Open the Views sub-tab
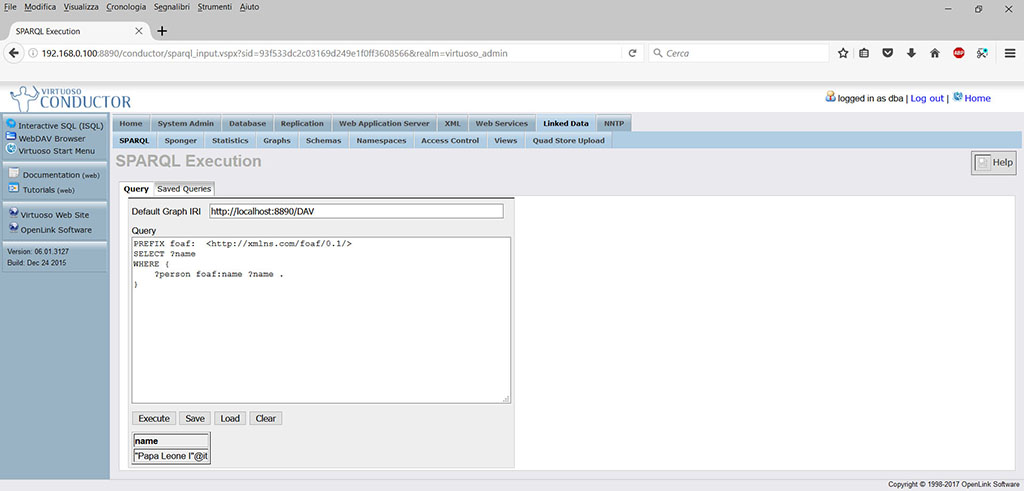Image resolution: width=1024 pixels, height=491 pixels. click(505, 140)
